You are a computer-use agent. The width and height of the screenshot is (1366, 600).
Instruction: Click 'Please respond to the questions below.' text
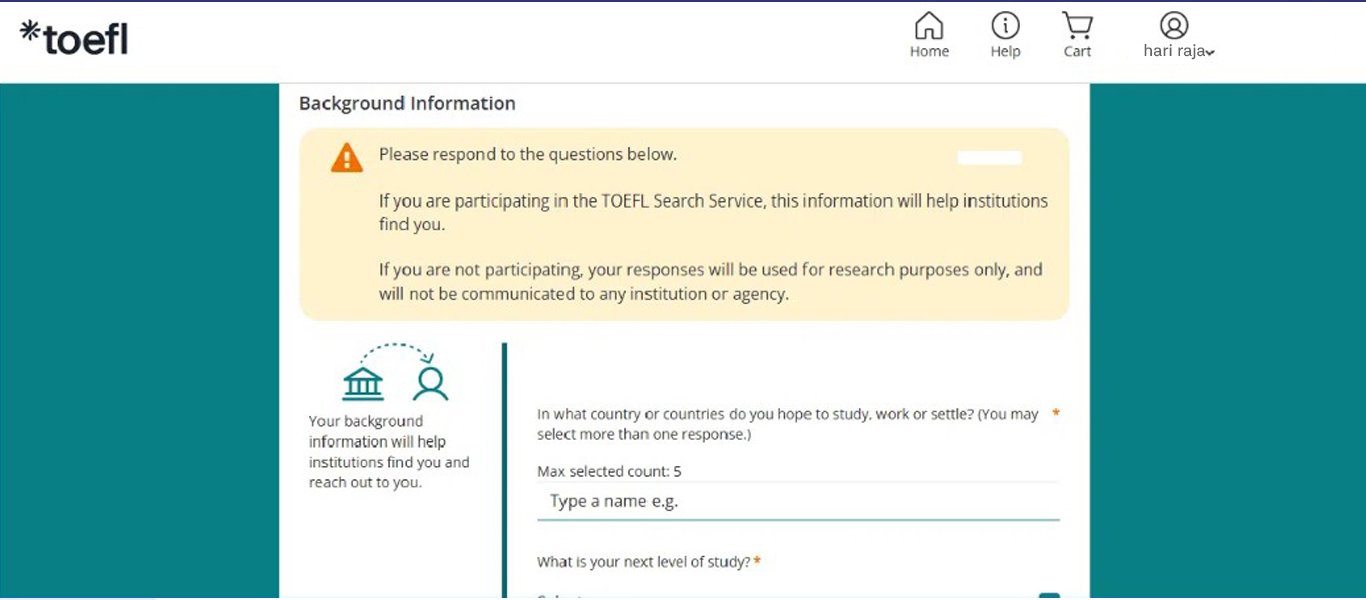coord(528,155)
